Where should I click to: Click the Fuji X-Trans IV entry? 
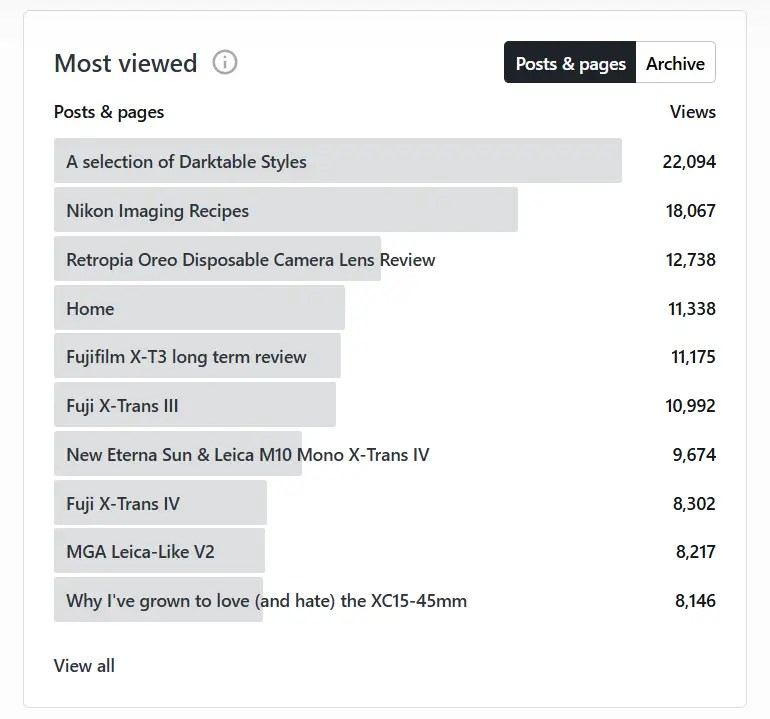tap(123, 504)
